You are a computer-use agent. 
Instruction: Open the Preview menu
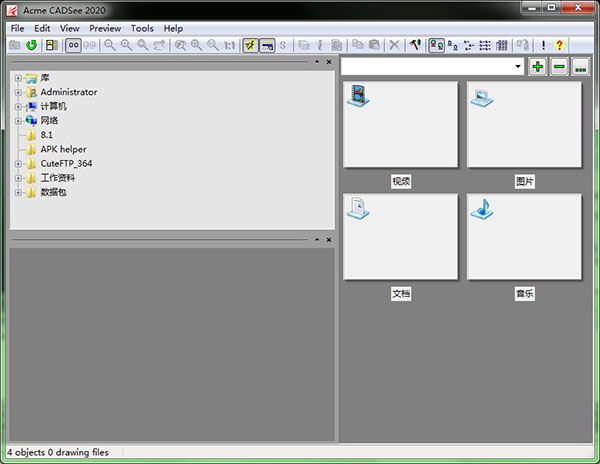(105, 29)
